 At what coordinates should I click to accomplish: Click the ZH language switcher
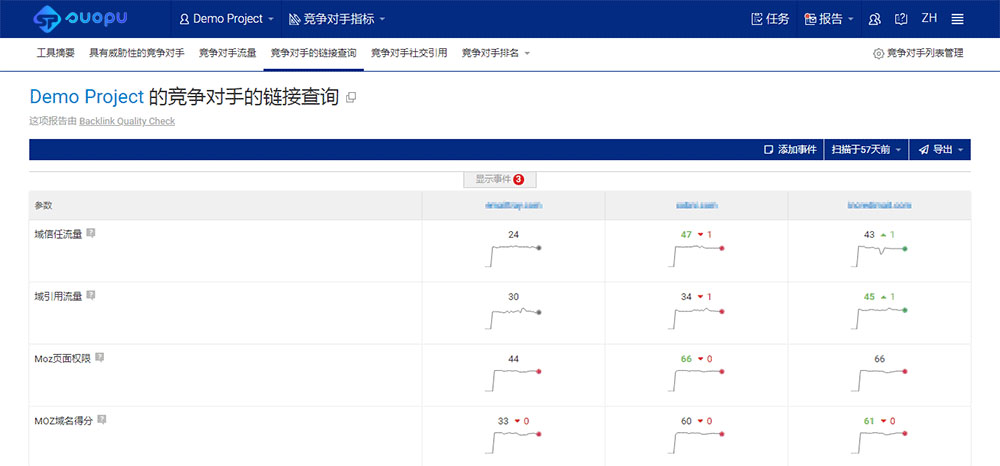point(929,18)
